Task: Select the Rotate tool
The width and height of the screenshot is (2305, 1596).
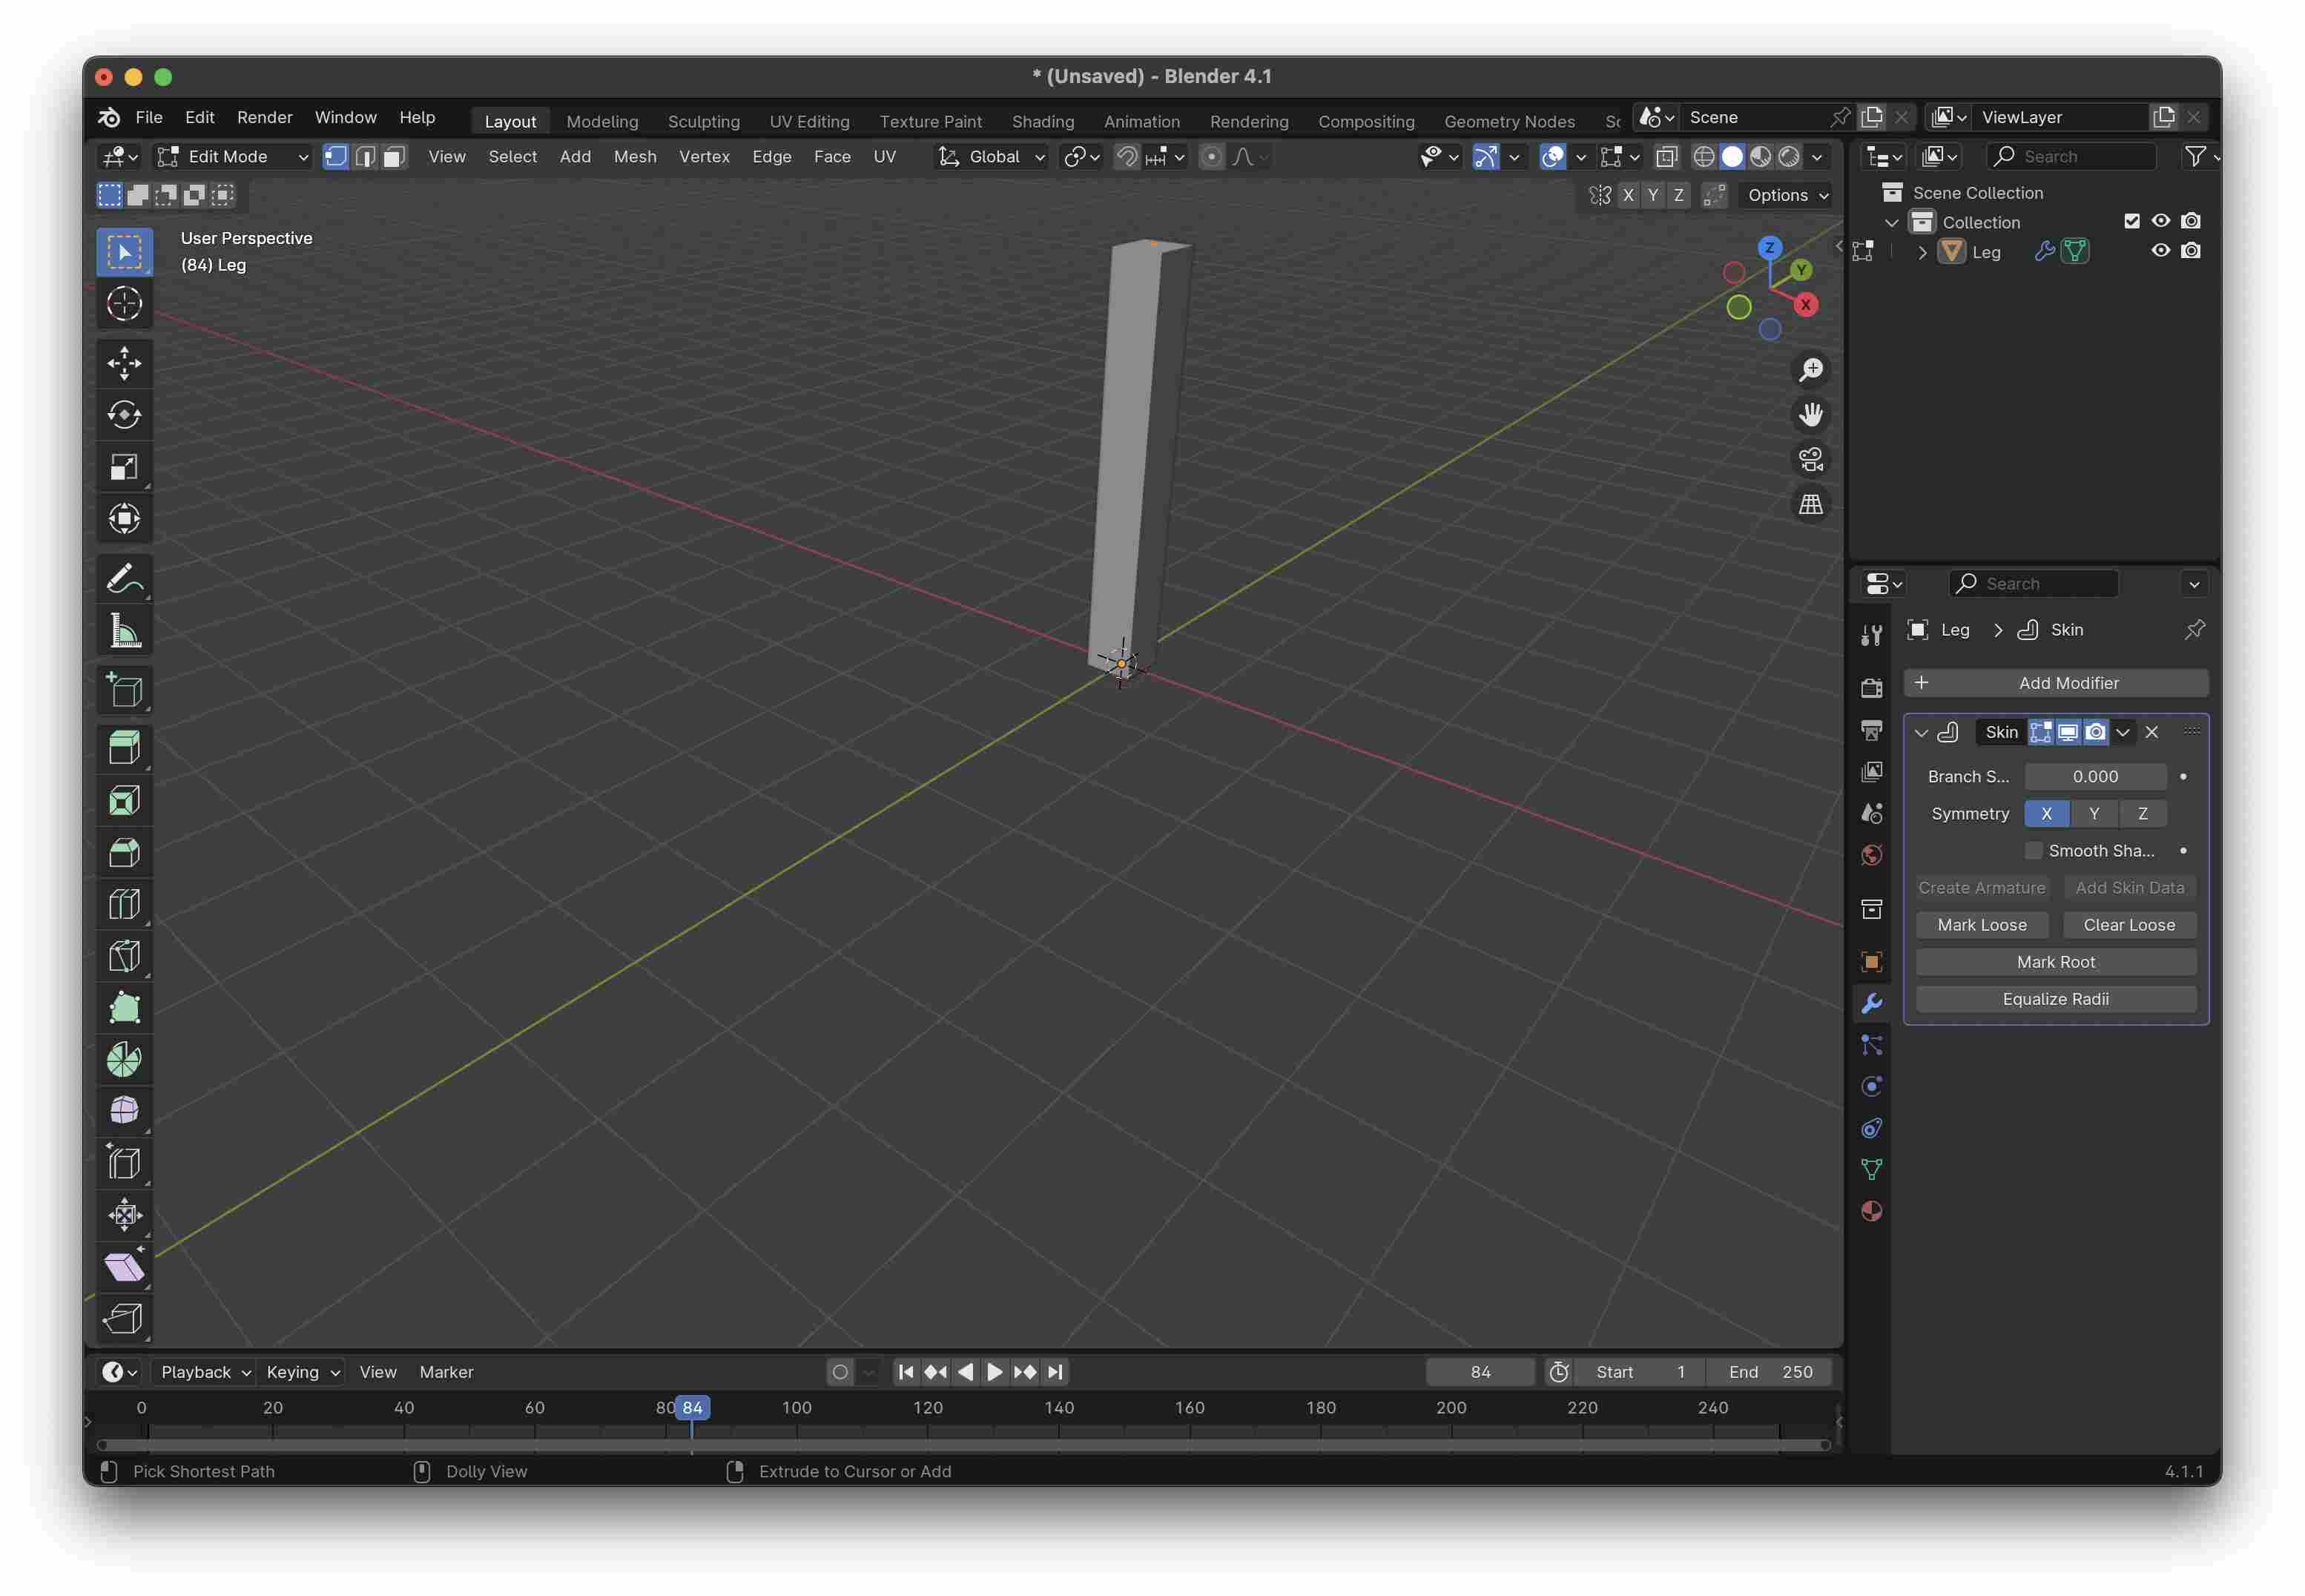Action: [124, 415]
